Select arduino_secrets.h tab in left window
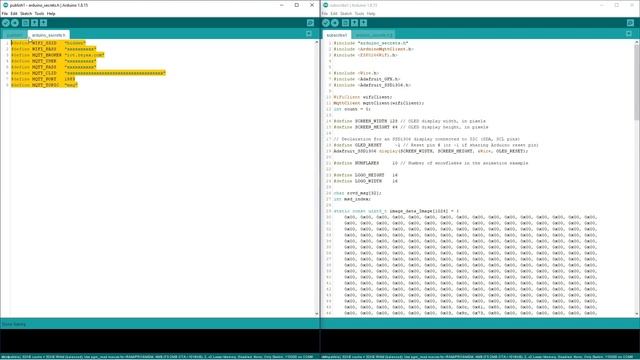The width and height of the screenshot is (640, 360). 49,35
